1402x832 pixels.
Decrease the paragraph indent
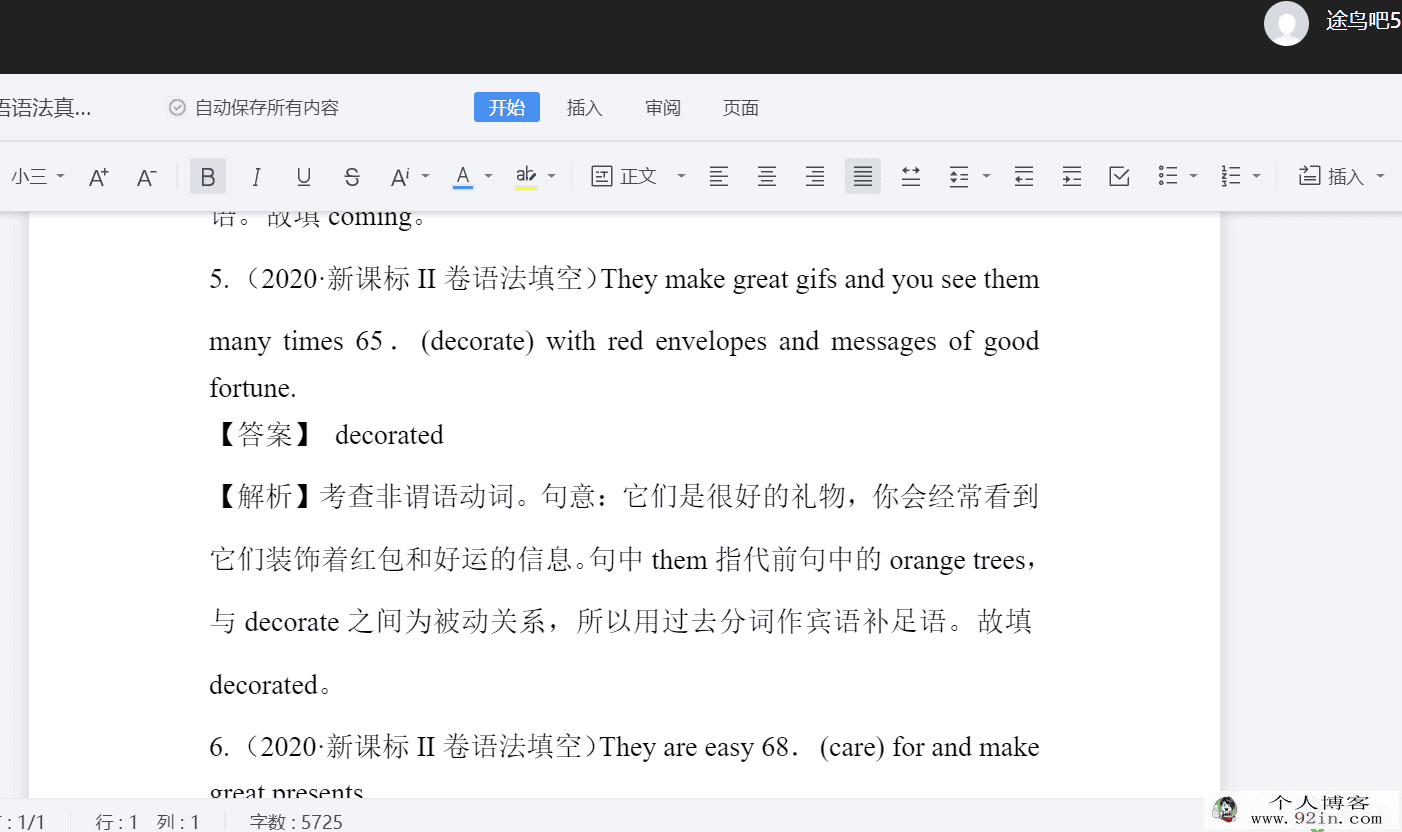pos(1024,177)
